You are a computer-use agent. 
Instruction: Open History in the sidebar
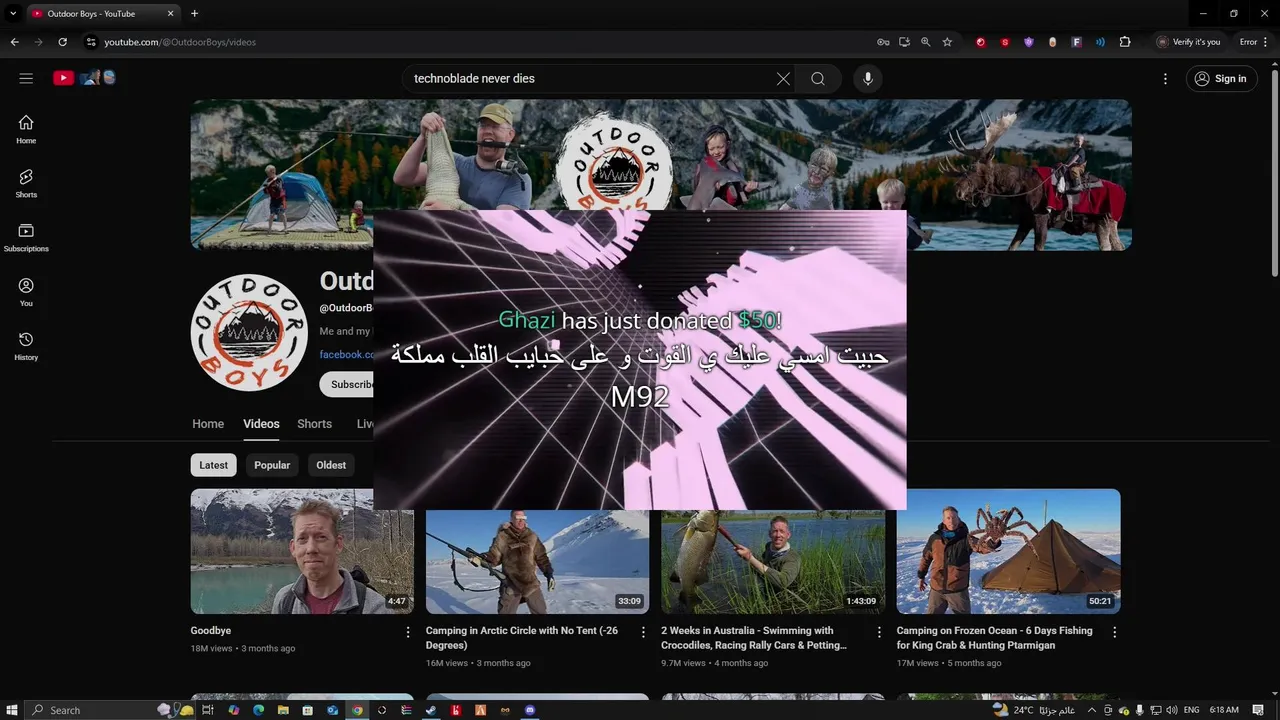click(26, 346)
